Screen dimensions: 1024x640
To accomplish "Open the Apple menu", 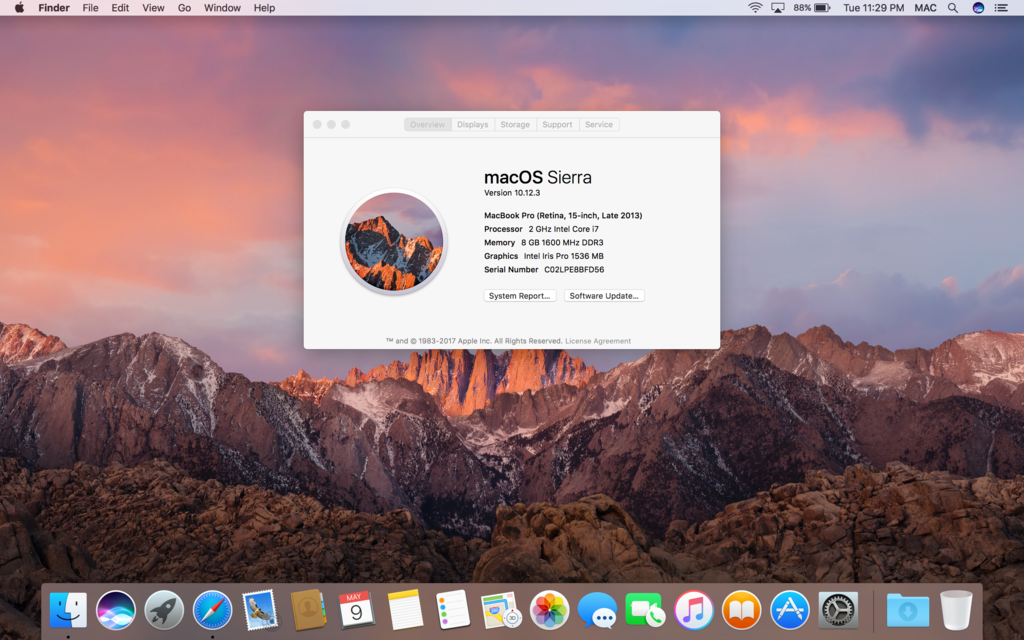I will (x=19, y=8).
